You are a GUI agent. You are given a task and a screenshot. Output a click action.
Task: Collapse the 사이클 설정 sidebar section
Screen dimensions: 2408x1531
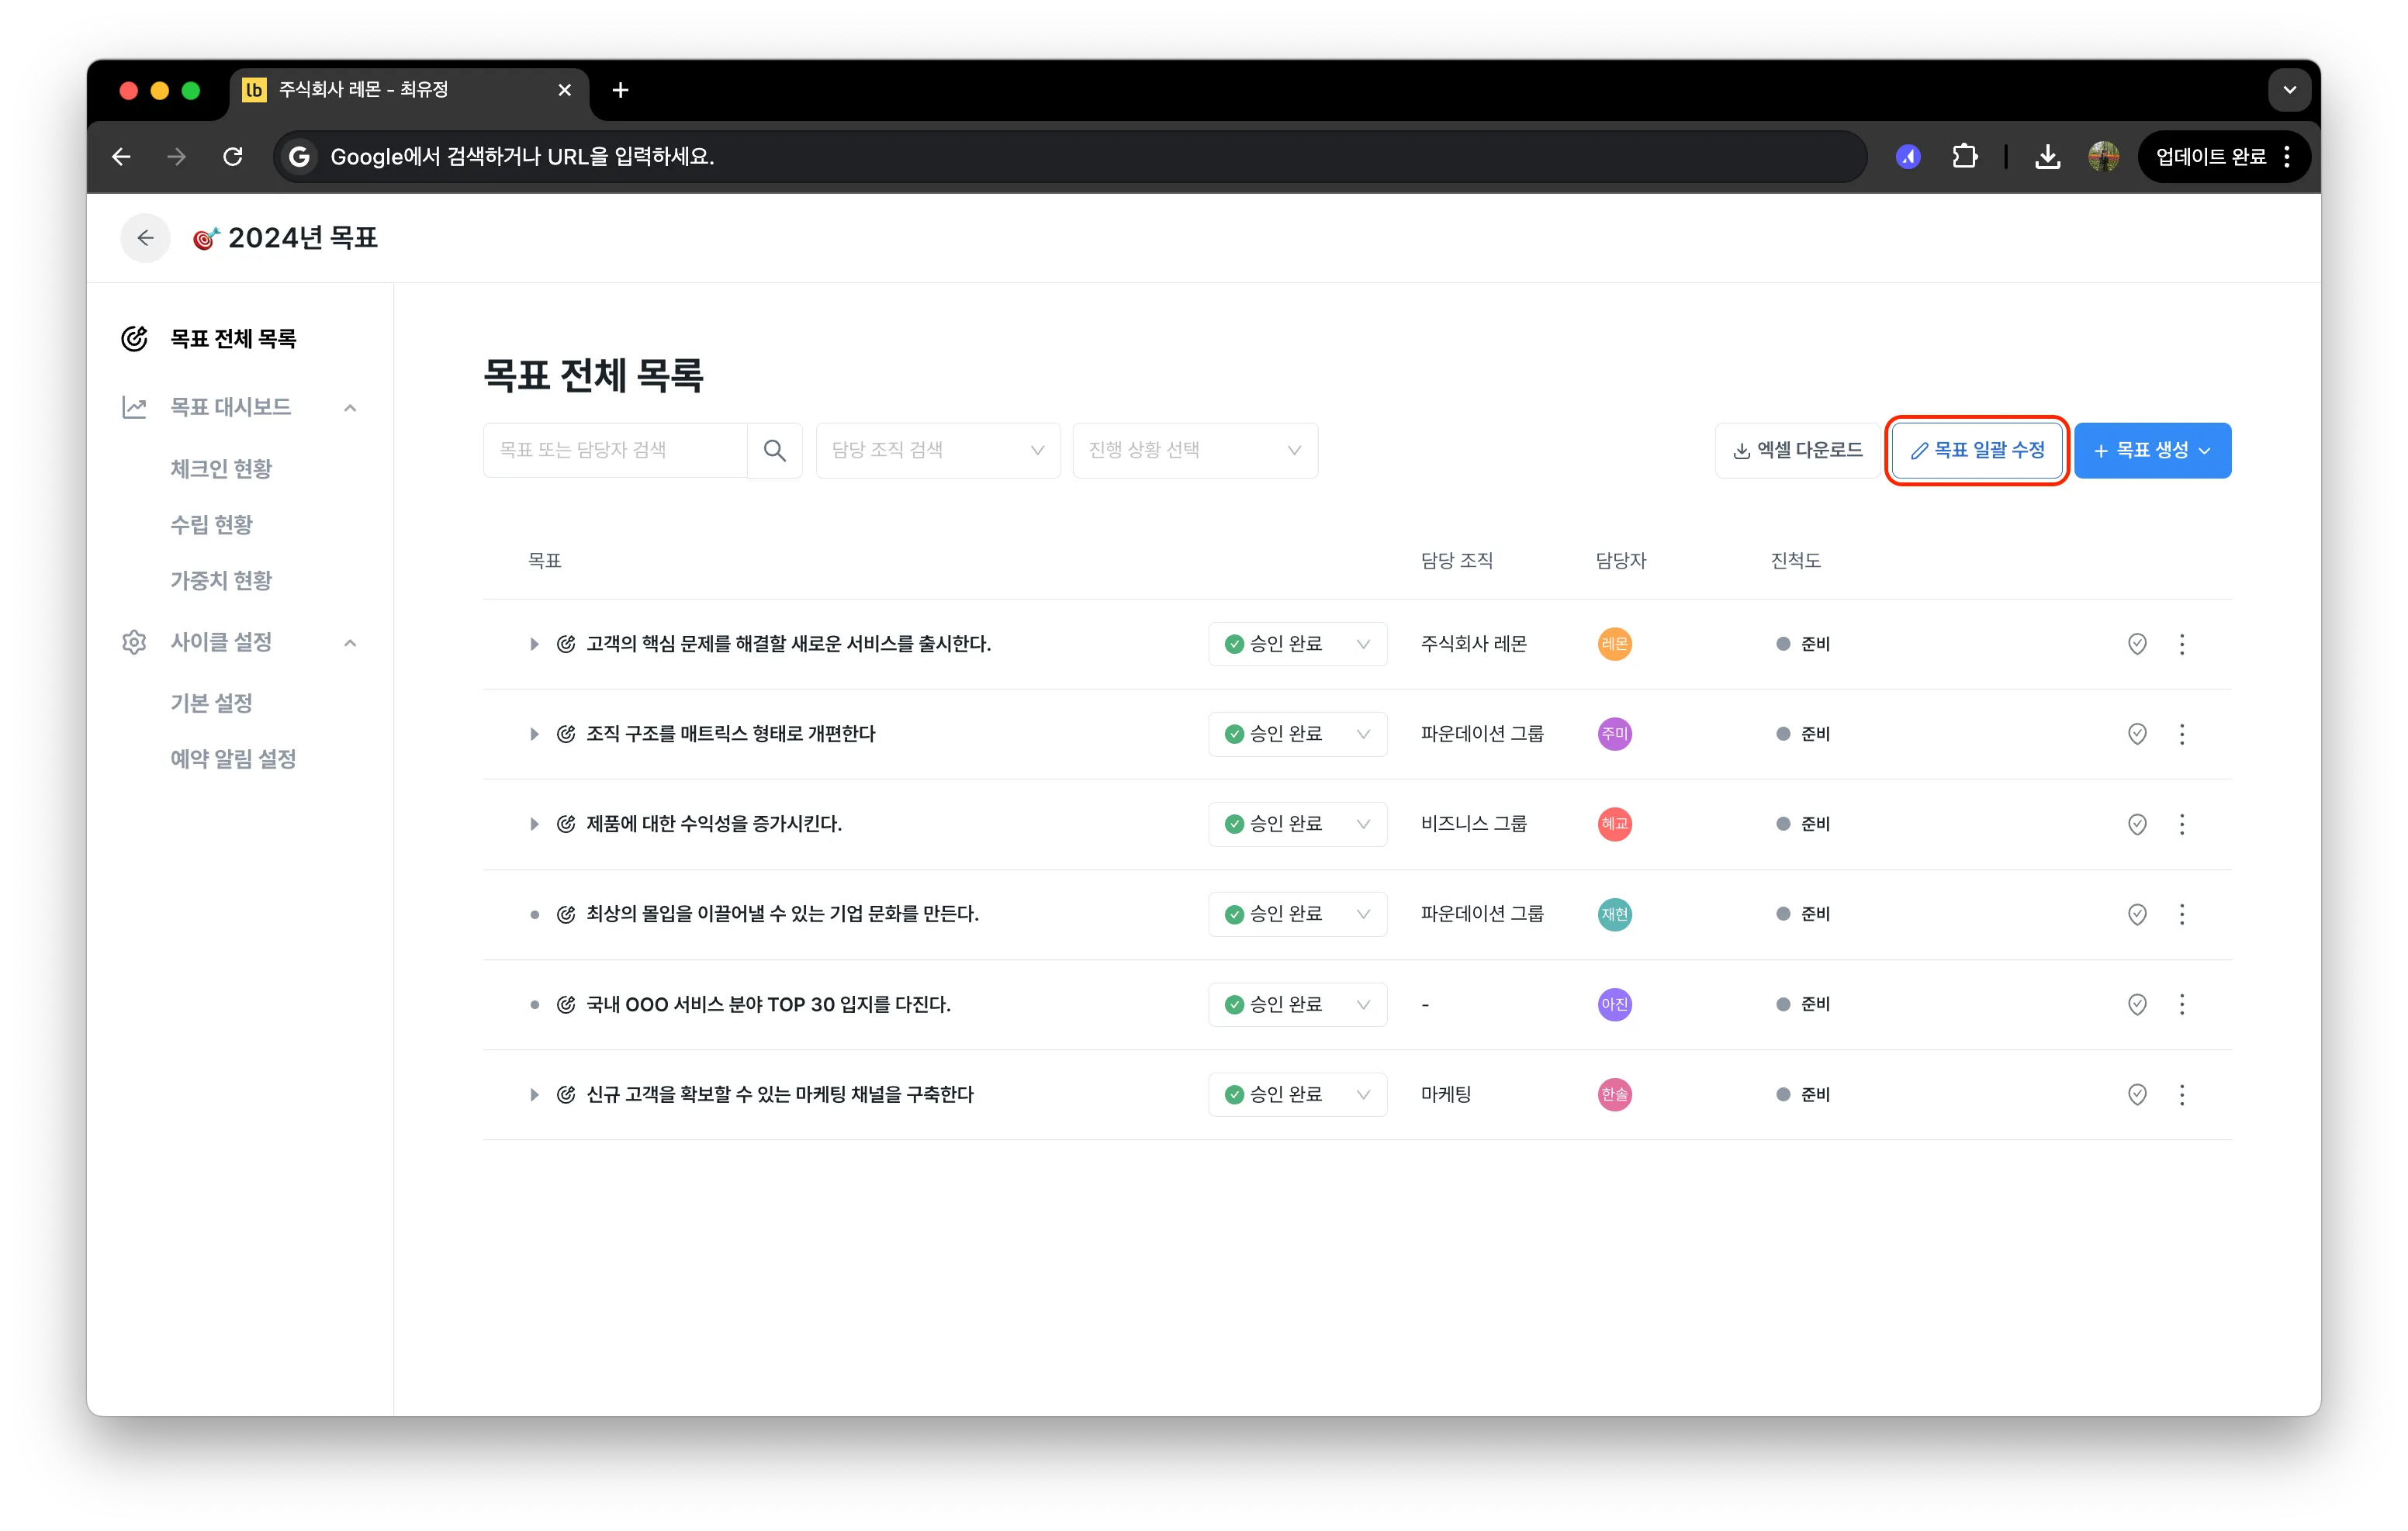350,643
